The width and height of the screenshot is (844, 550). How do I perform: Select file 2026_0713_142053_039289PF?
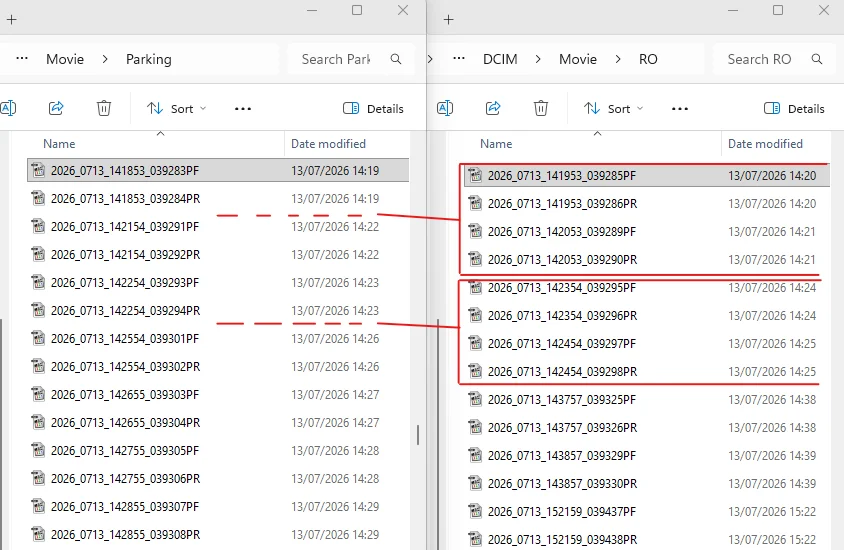(x=647, y=231)
